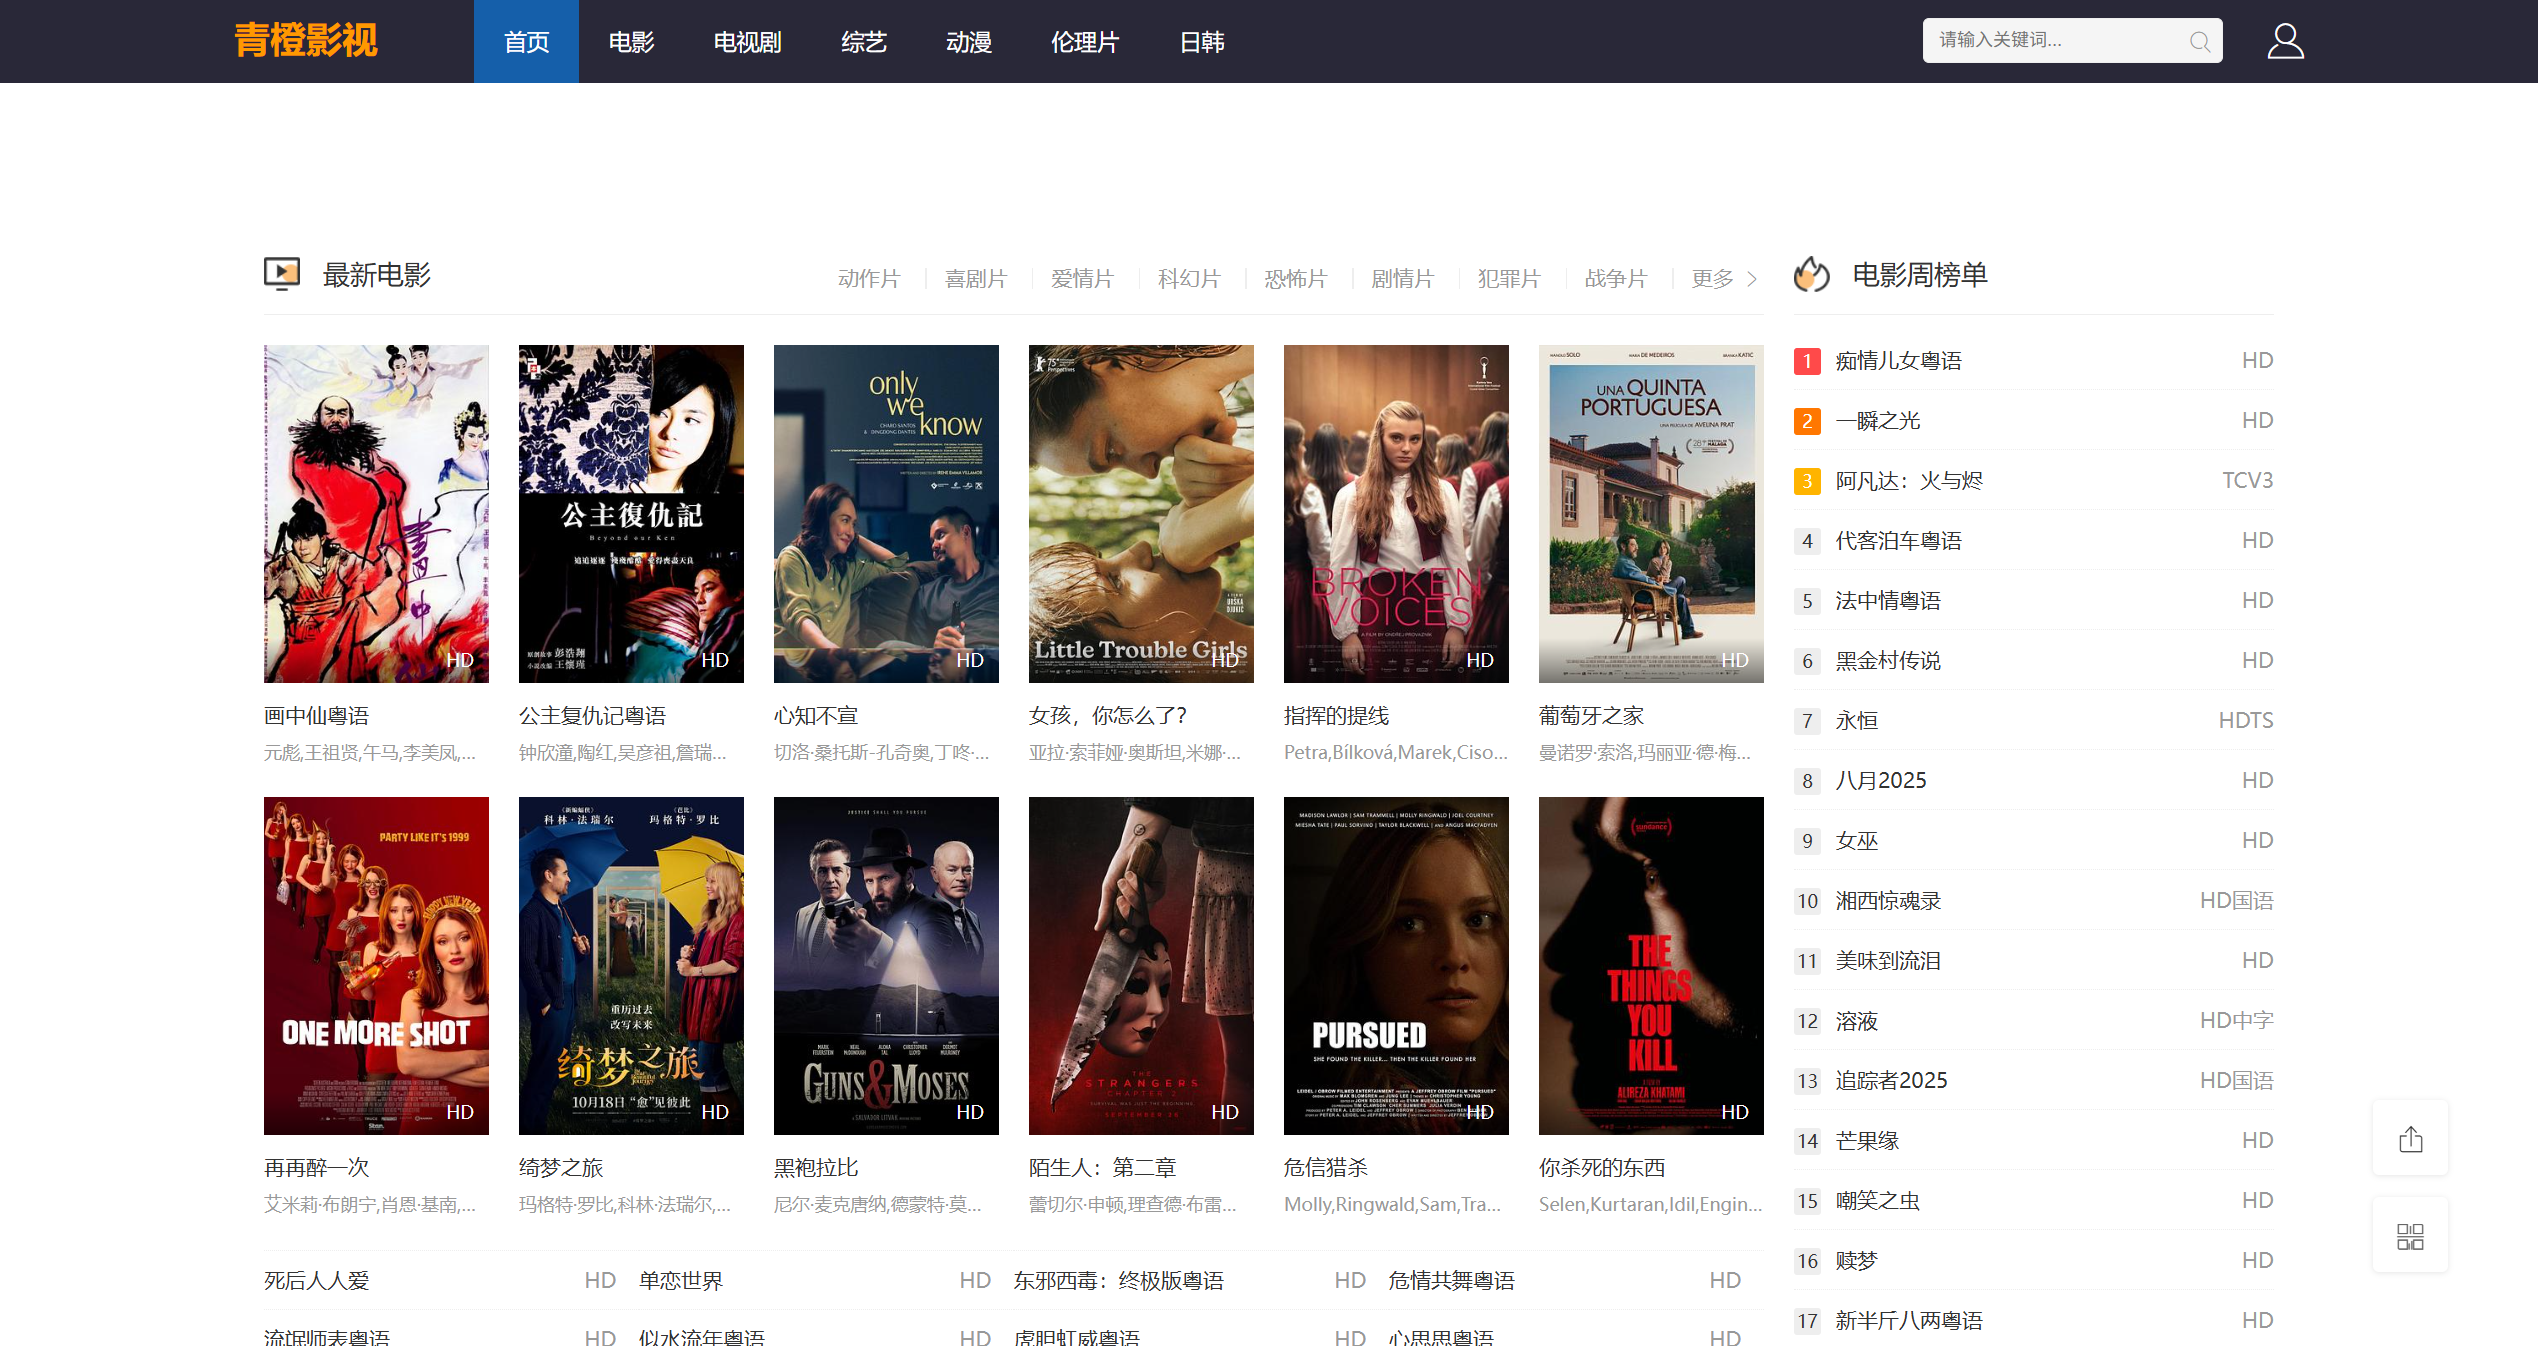Filter by 恐怖片 category
The width and height of the screenshot is (2538, 1346).
(x=1295, y=279)
